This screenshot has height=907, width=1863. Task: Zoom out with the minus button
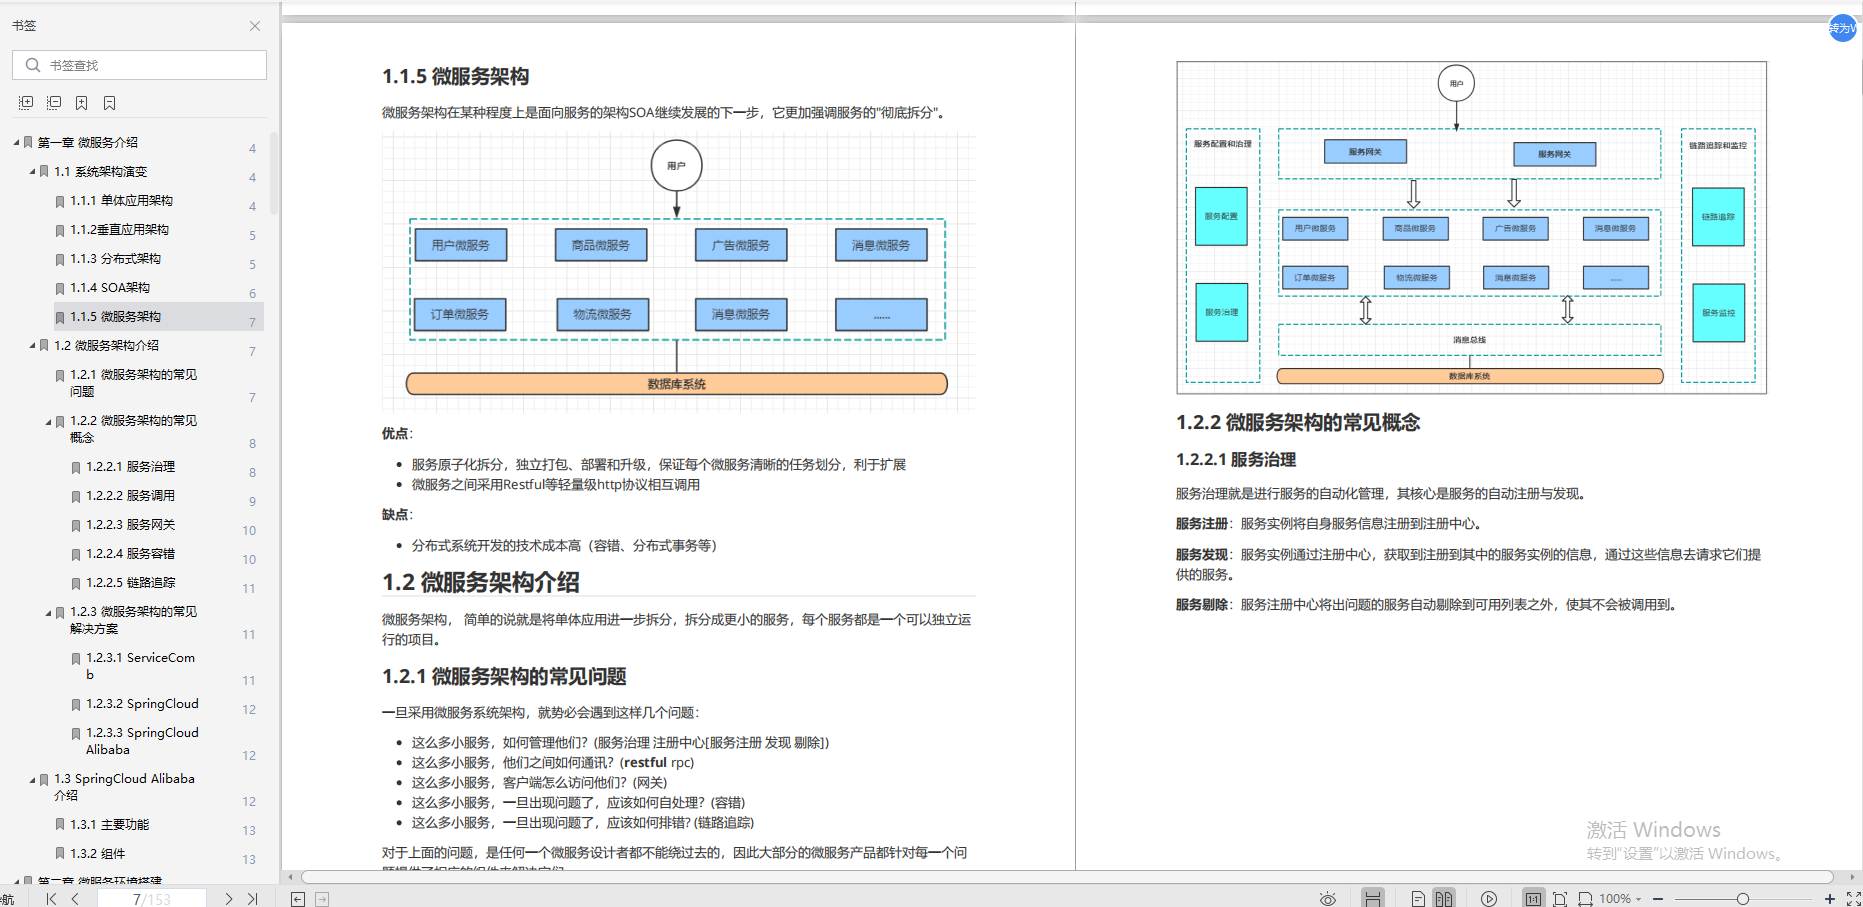tap(1658, 899)
